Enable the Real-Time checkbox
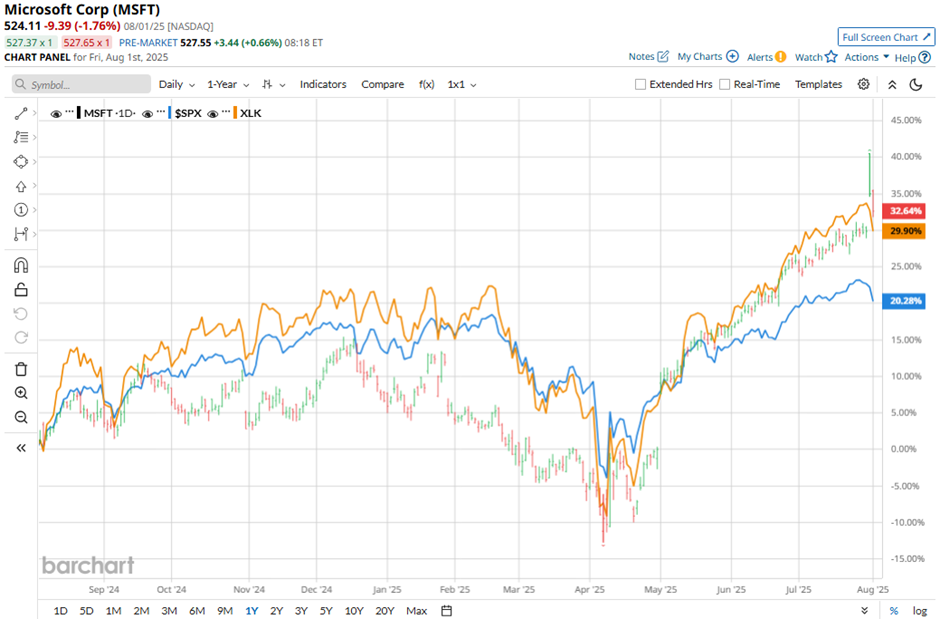This screenshot has height=619, width=940. tap(724, 84)
